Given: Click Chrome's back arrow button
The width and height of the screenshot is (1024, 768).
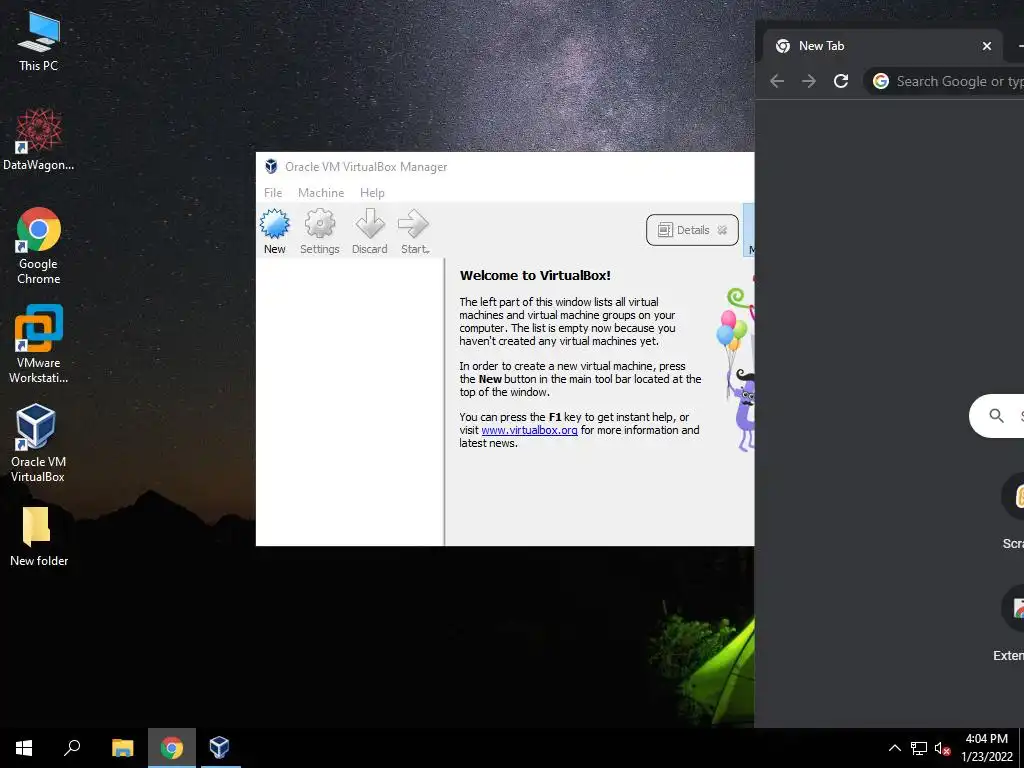Looking at the screenshot, I should [x=777, y=81].
